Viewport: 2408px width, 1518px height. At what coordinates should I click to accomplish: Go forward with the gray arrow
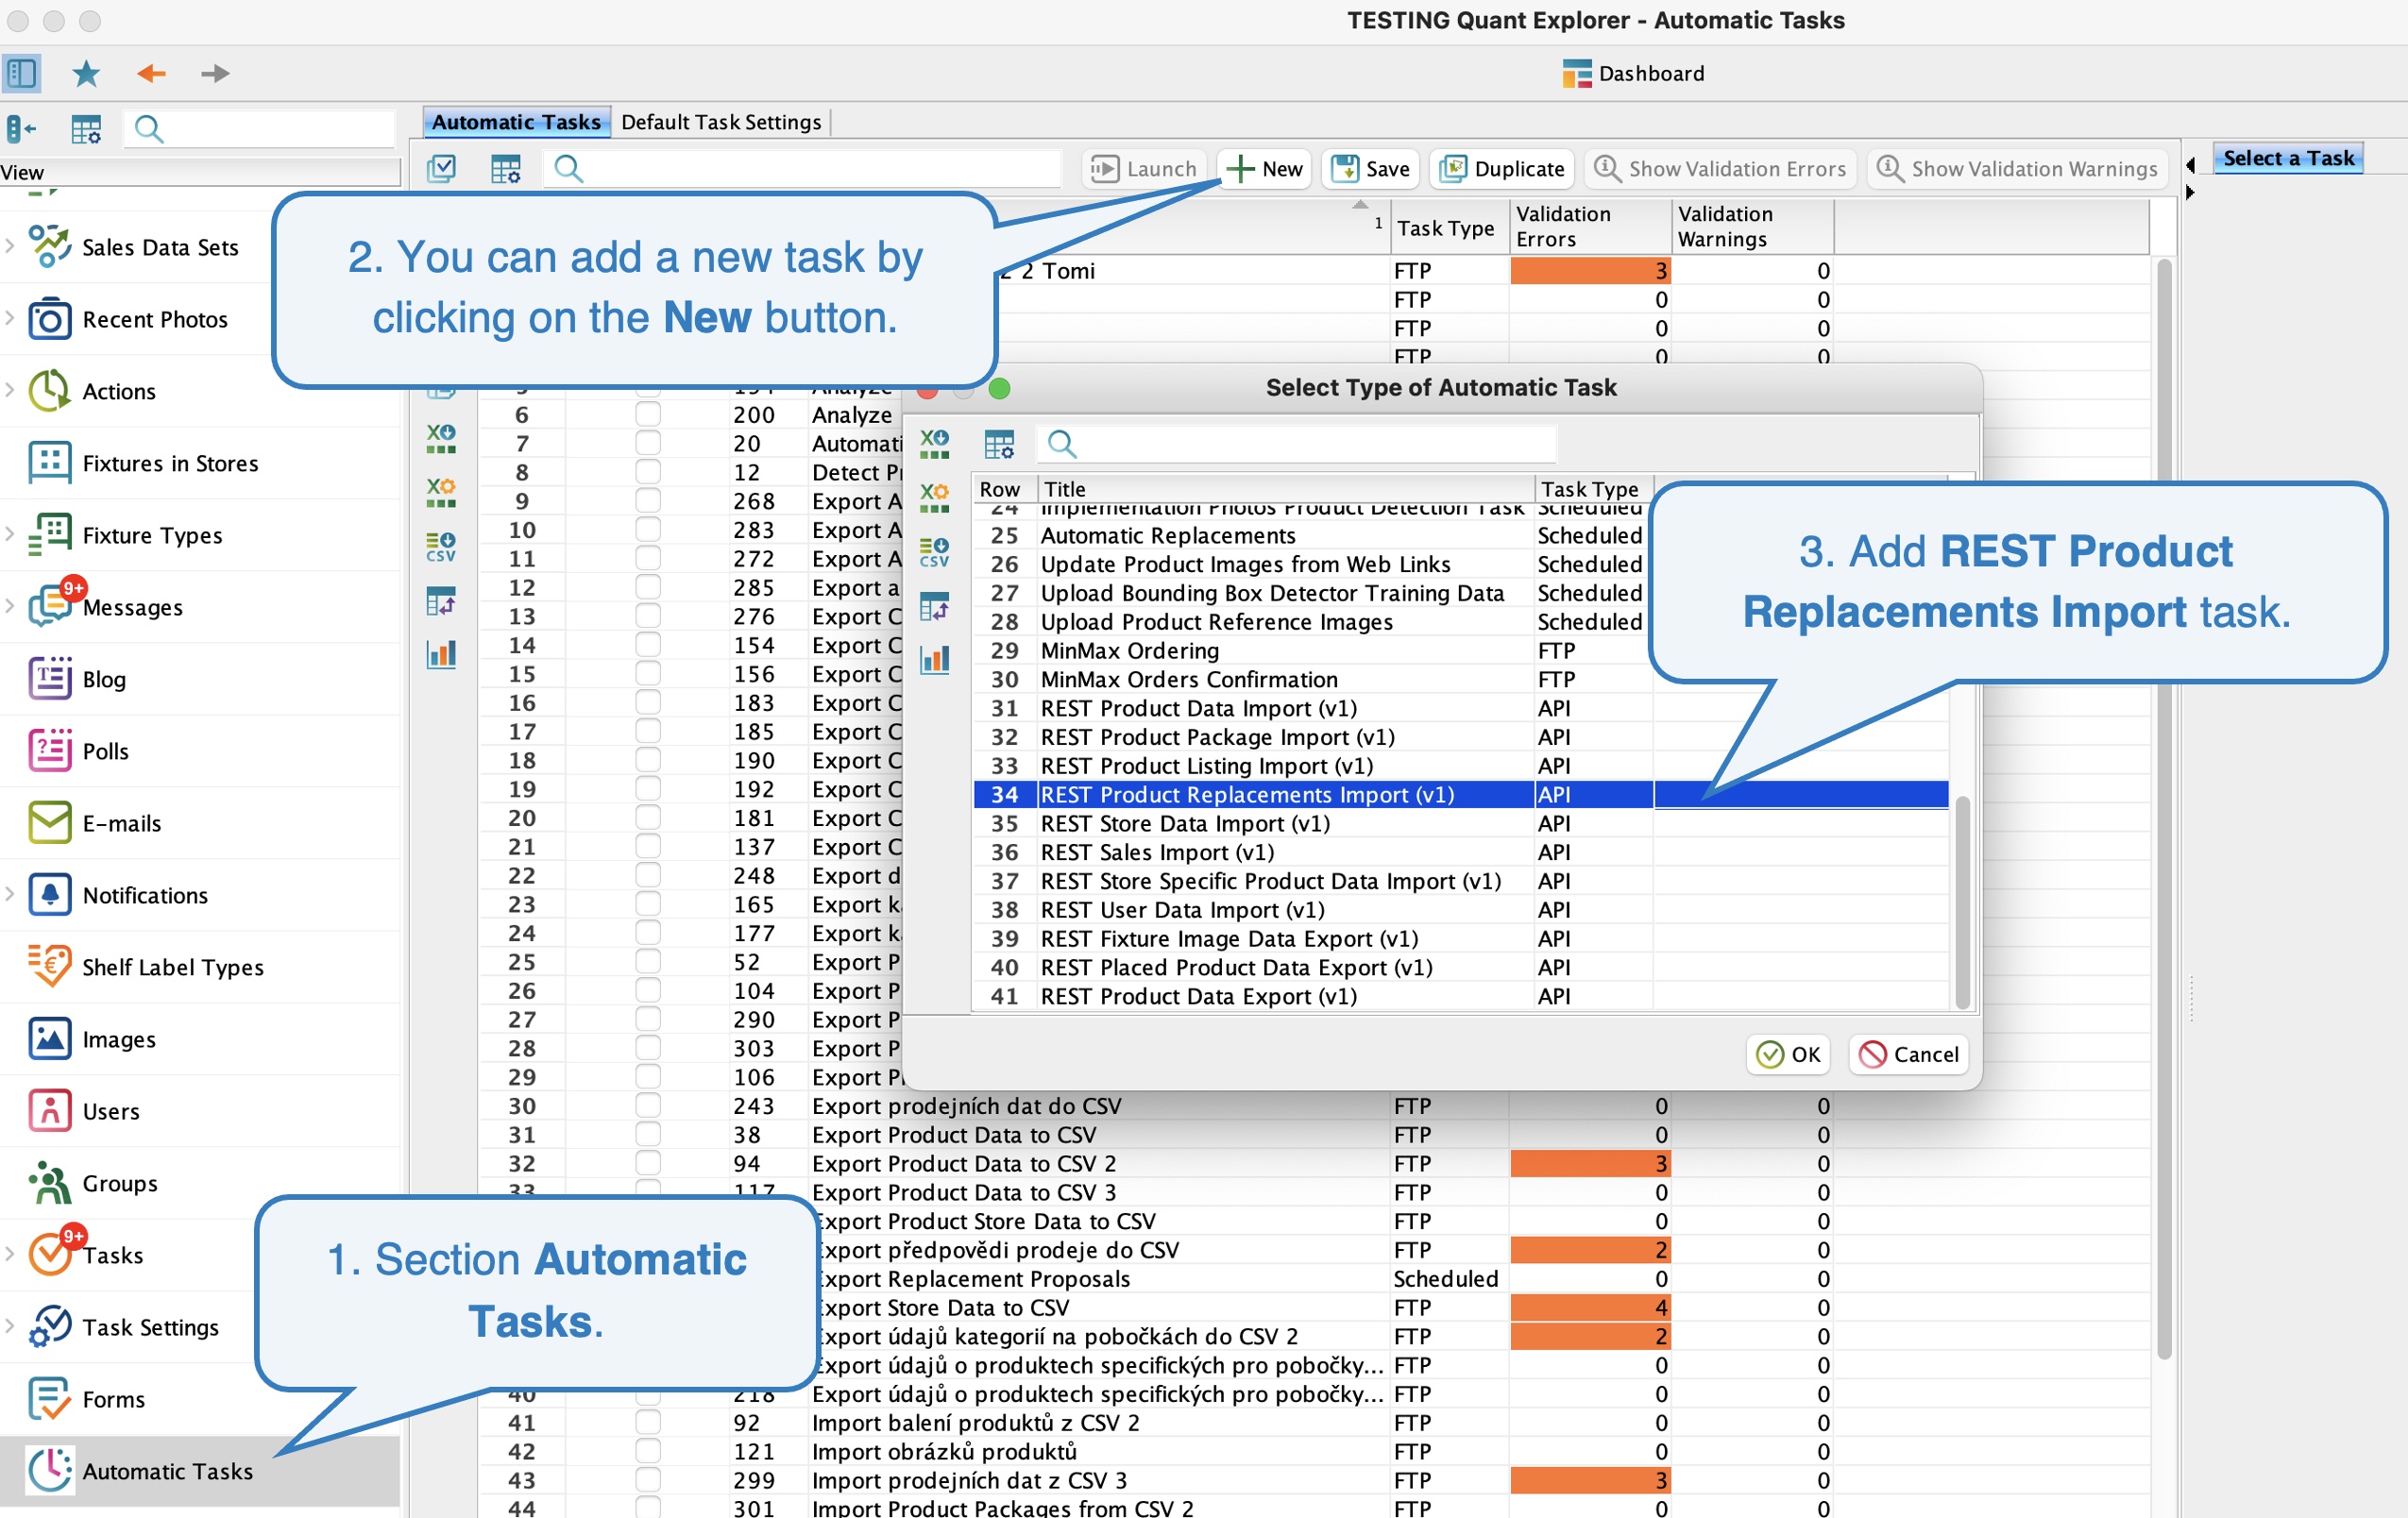(x=215, y=73)
